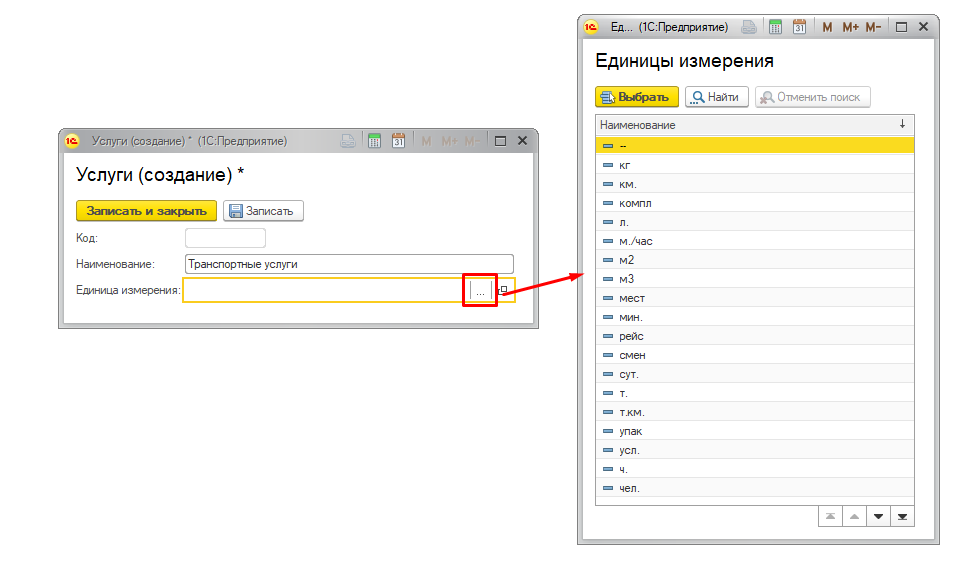The height and width of the screenshot is (575, 961).
Task: Select 'л.' unit row
Action: [754, 222]
